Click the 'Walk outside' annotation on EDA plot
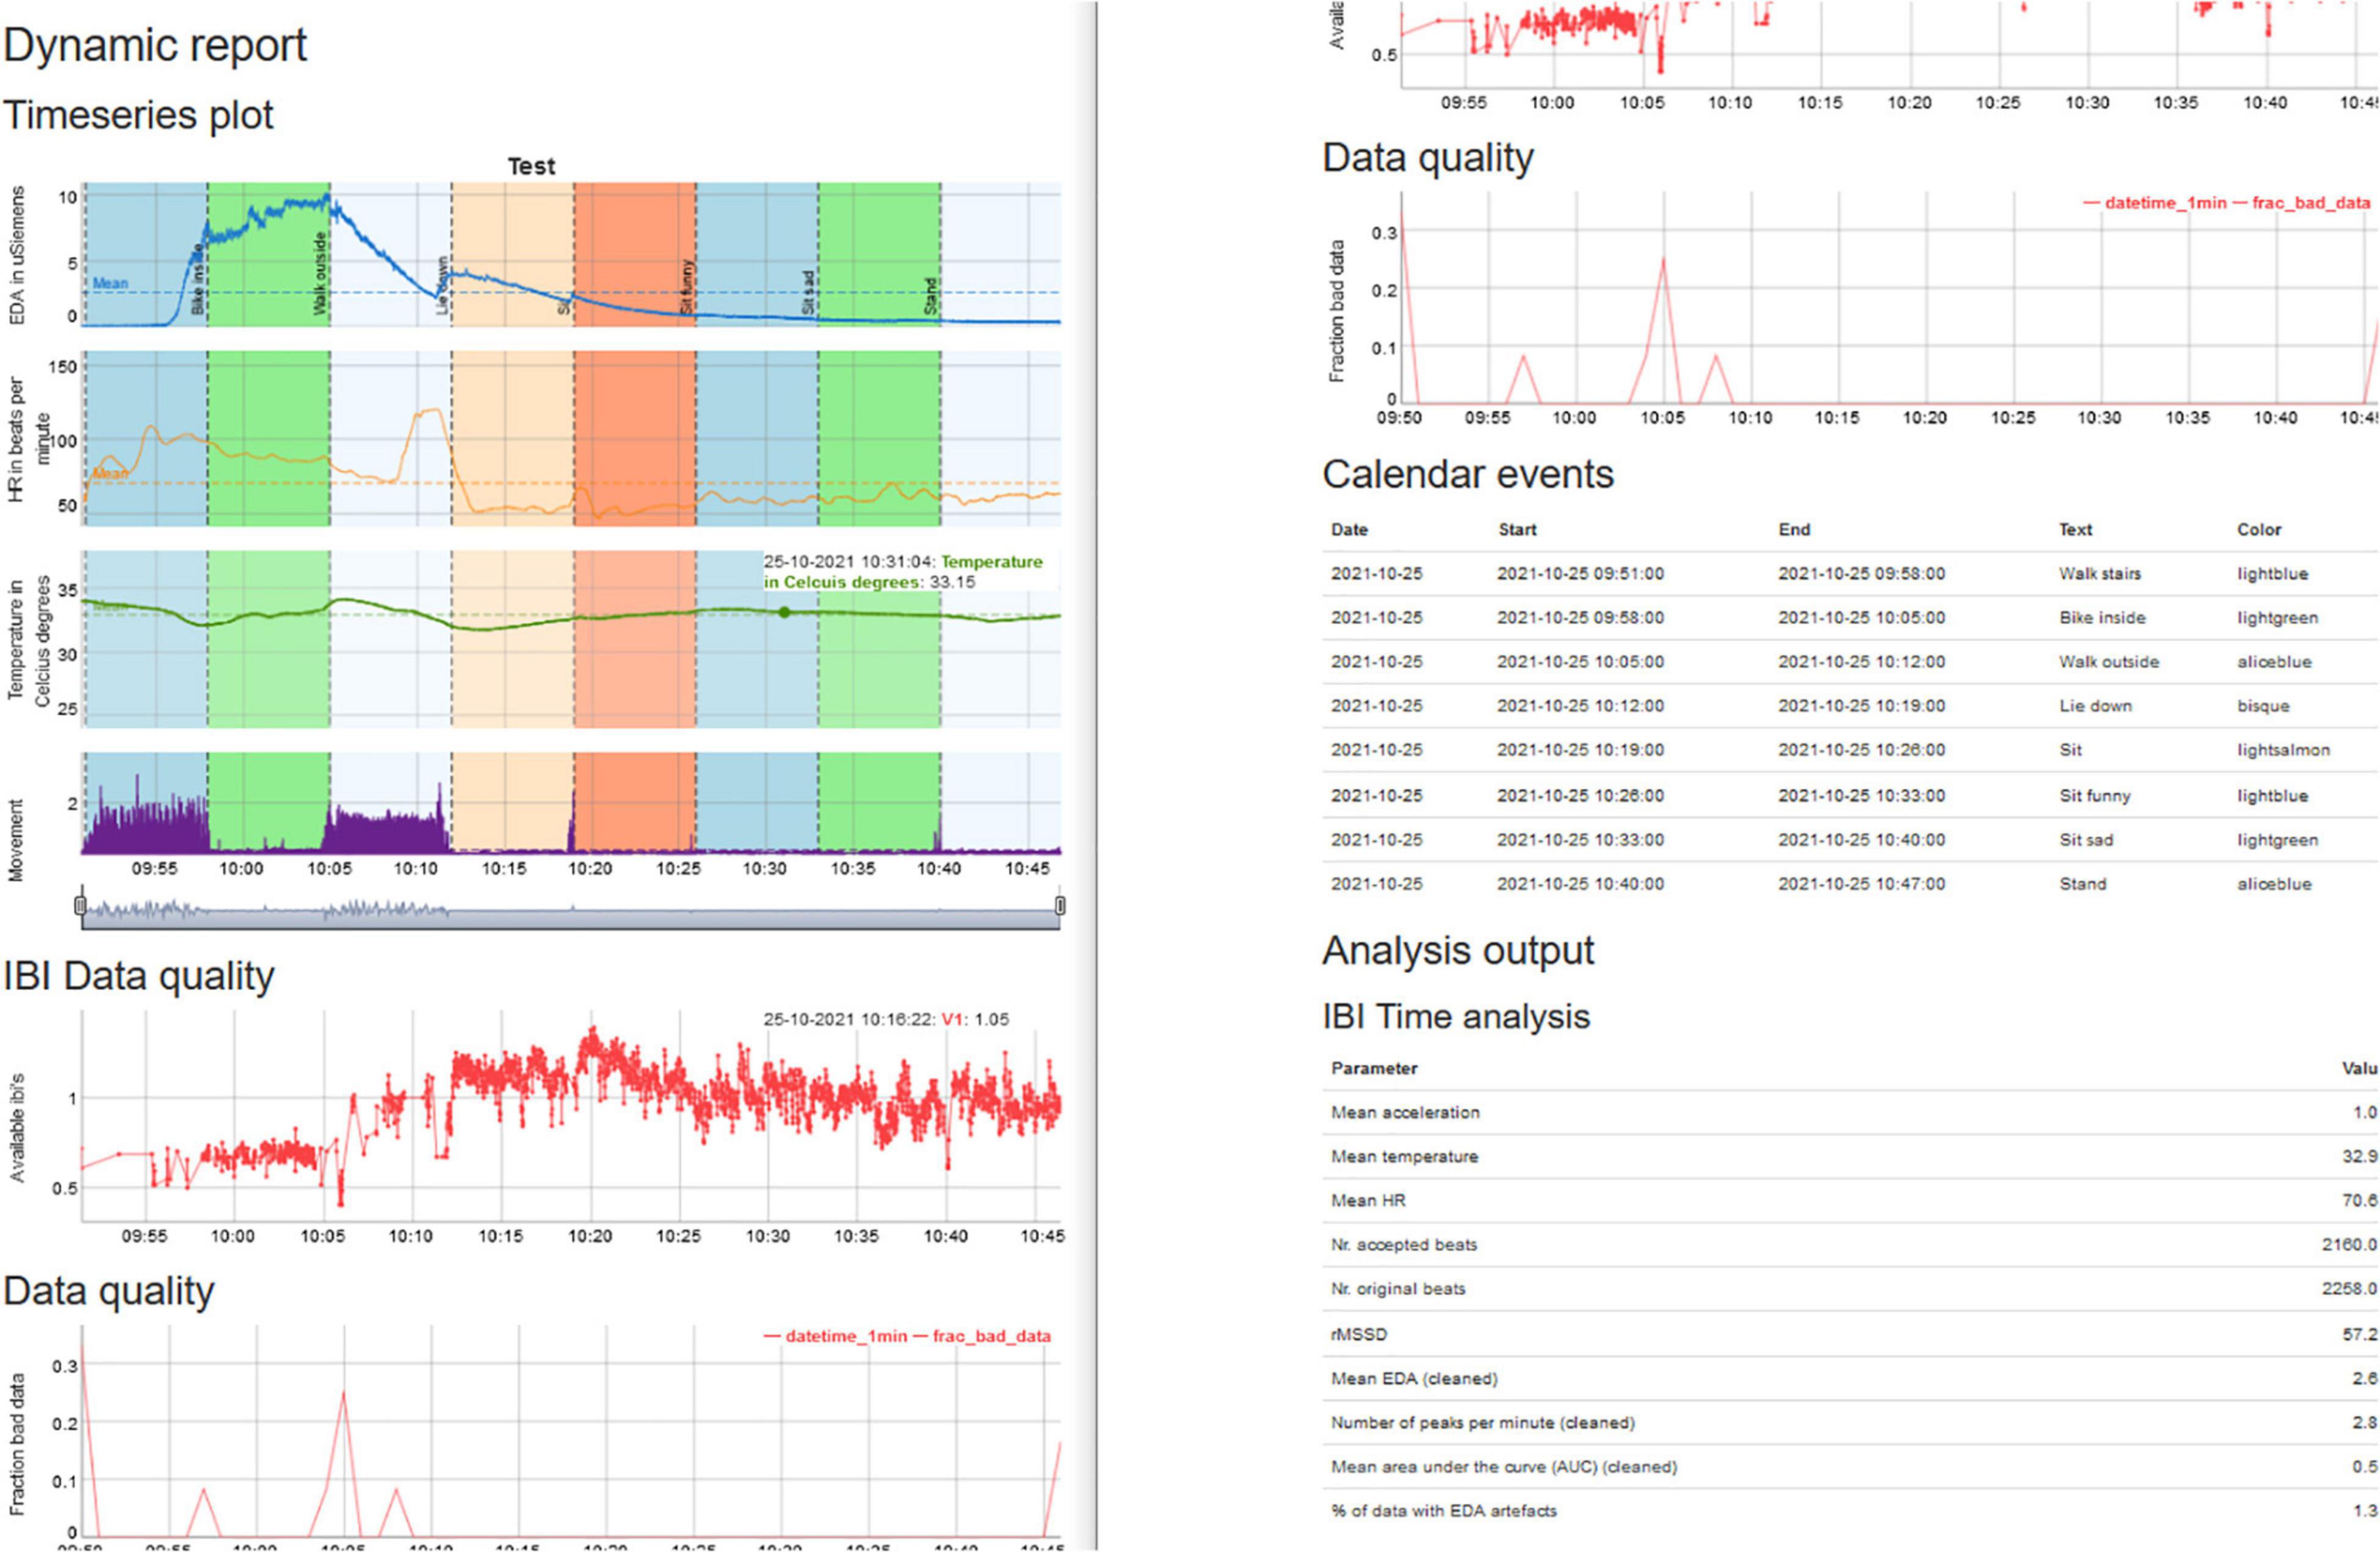2380x1552 pixels. point(320,273)
